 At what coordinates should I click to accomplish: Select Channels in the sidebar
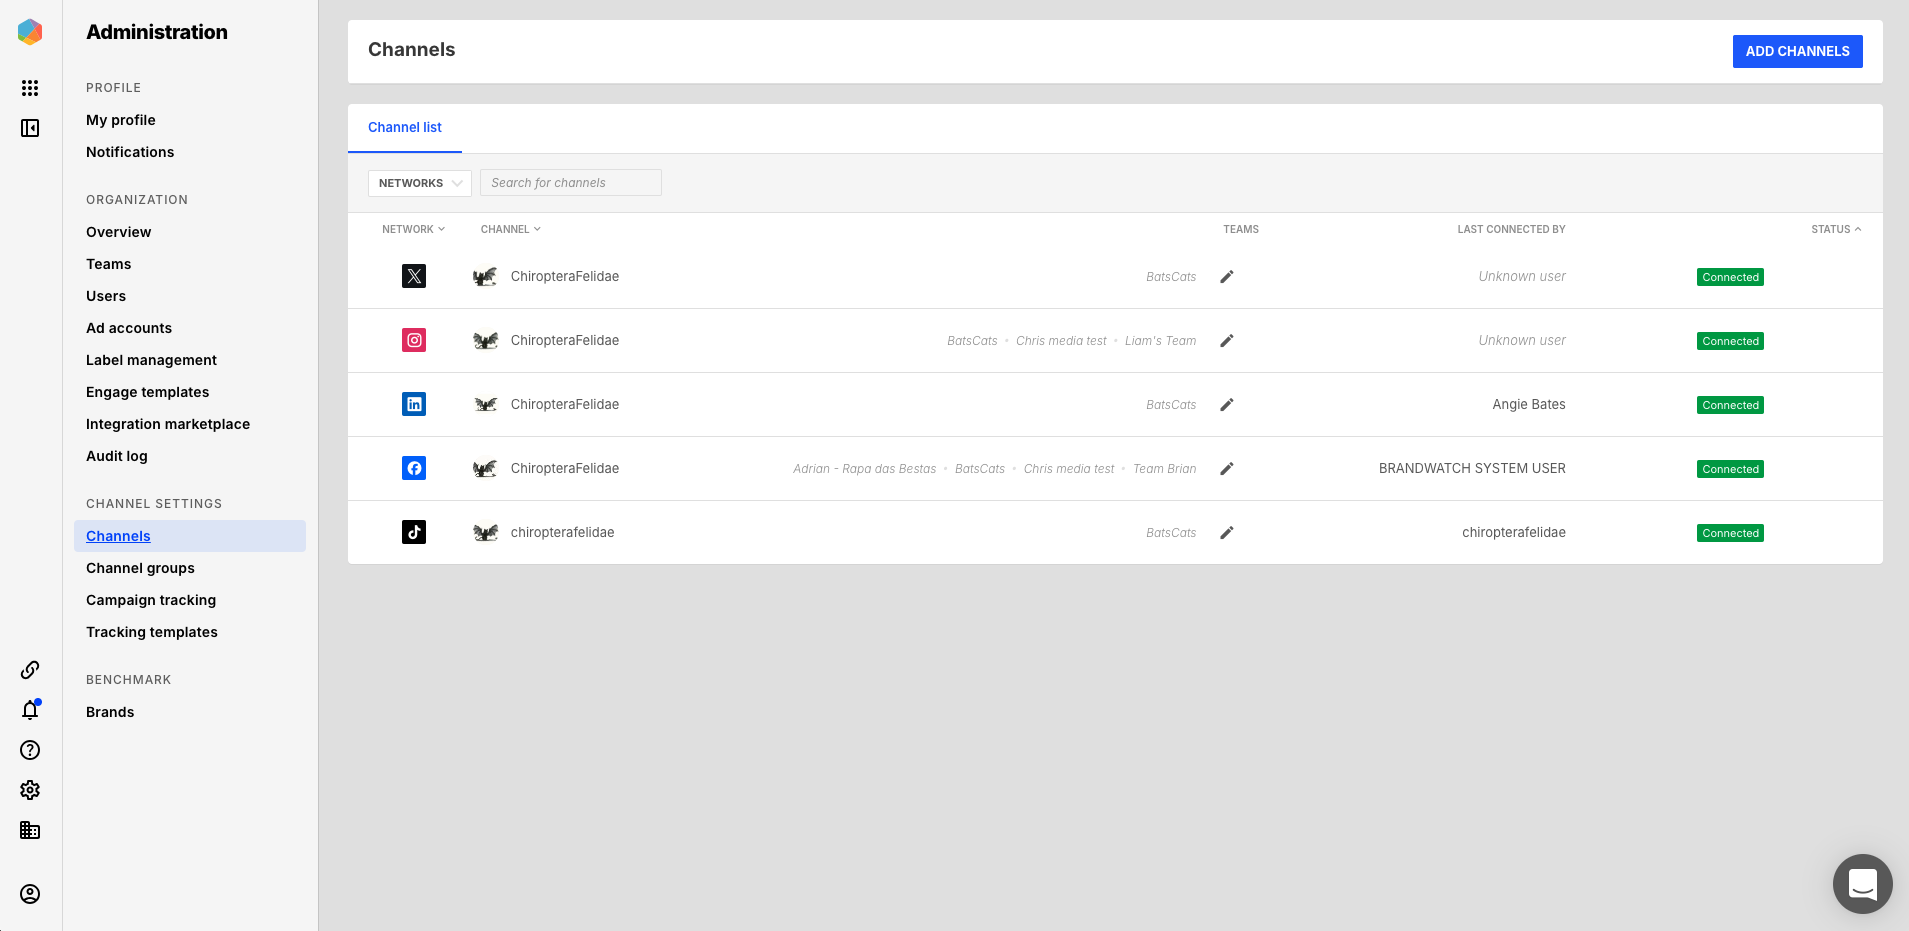point(190,536)
